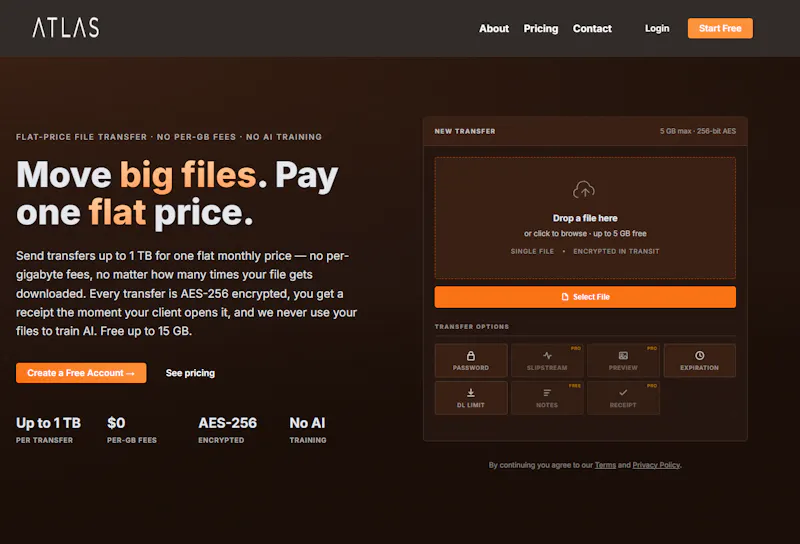Click the TRANSFER OPTIONS label
Screen dimensions: 800x544
pos(472,327)
